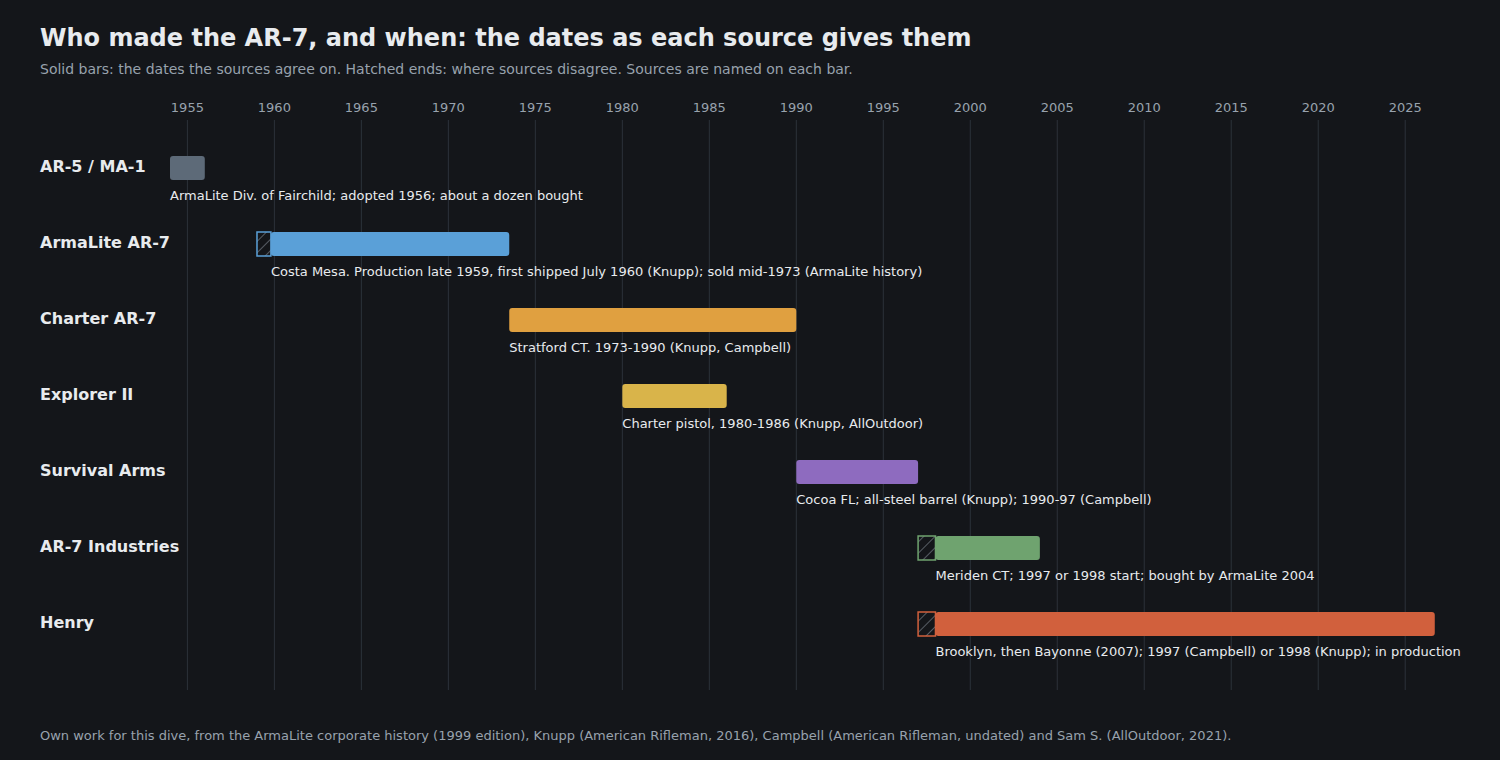The height and width of the screenshot is (760, 1500).
Task: Click the 'Charter AR-7' row label
Action: (98, 319)
